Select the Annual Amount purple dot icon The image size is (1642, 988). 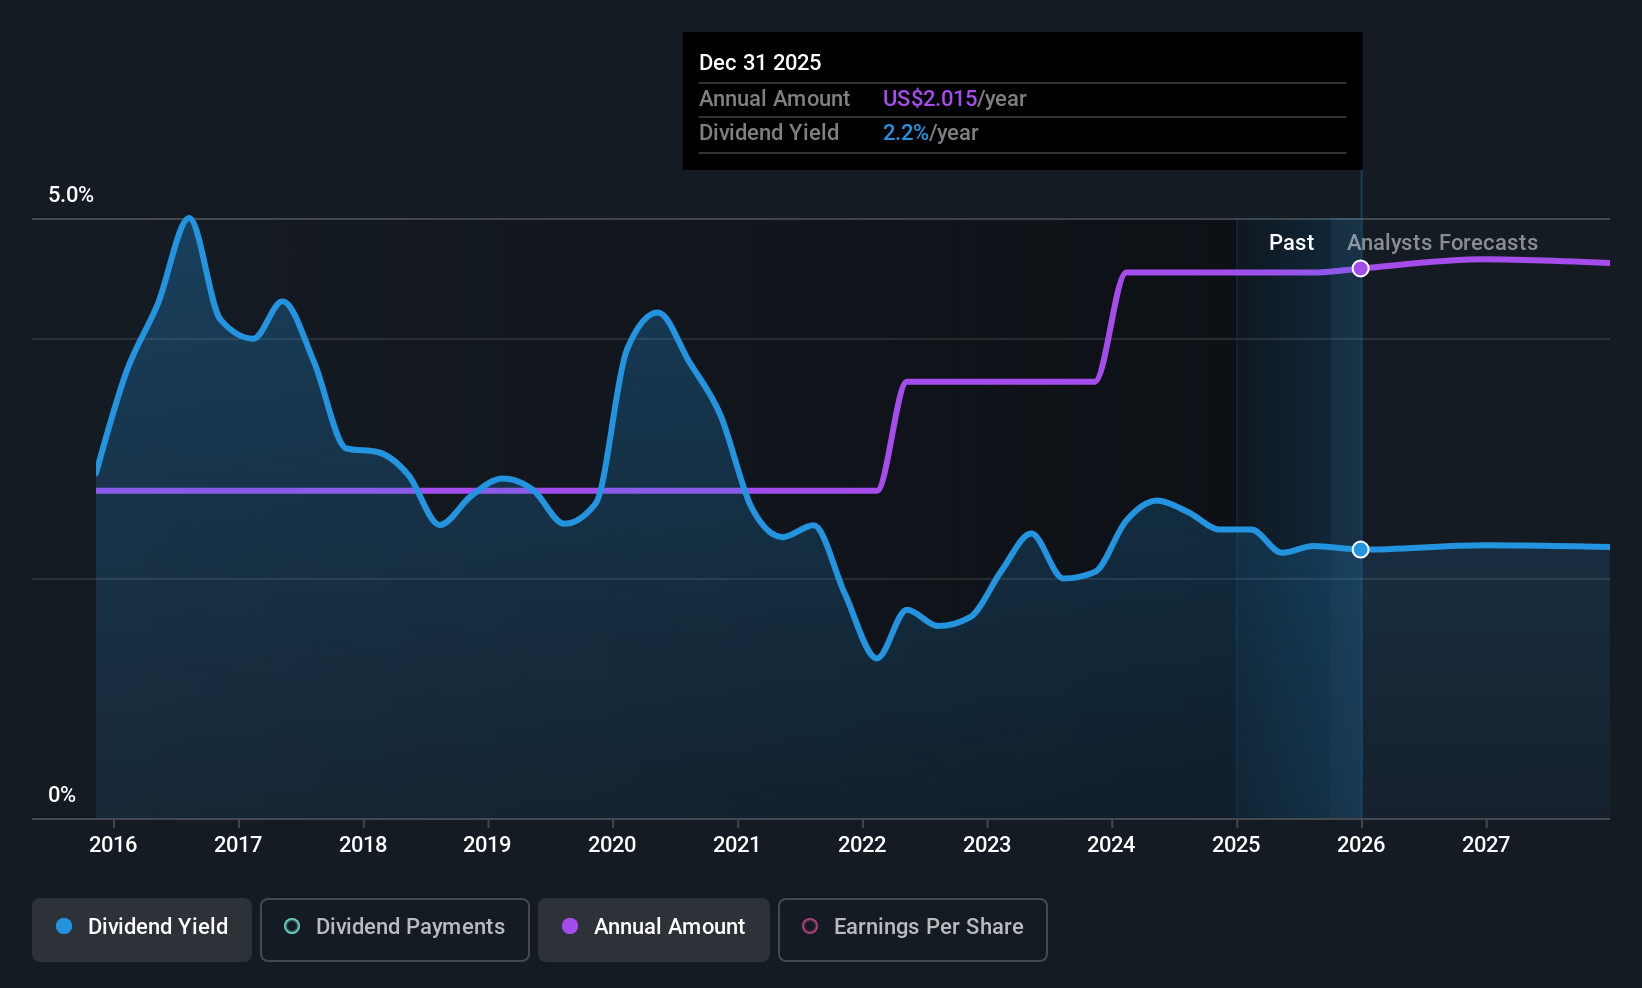click(x=570, y=927)
